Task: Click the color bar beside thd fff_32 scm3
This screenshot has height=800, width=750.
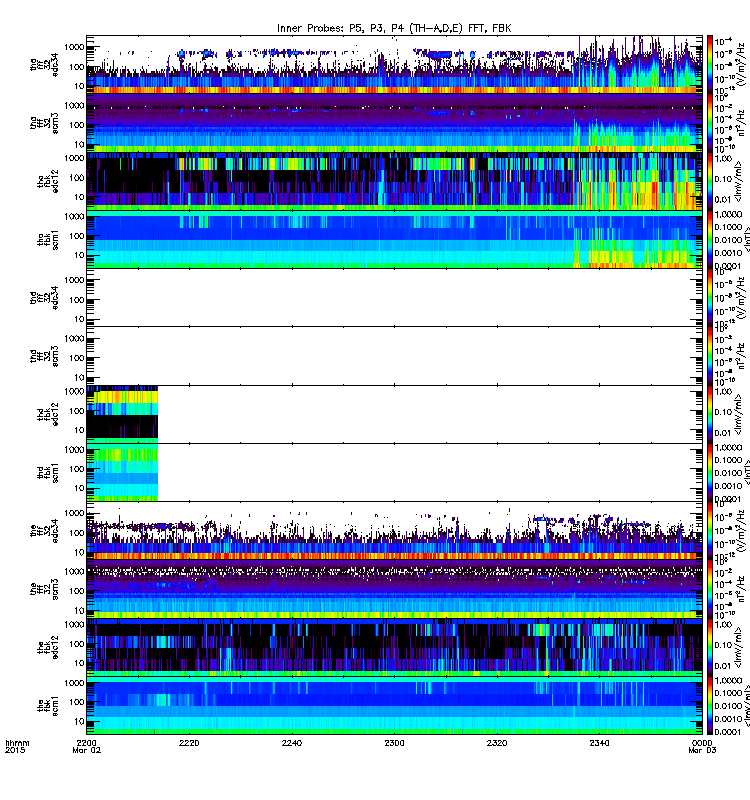Action: [x=710, y=356]
